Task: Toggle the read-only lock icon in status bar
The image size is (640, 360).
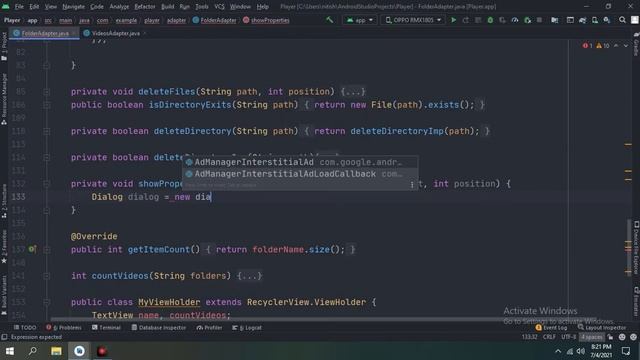Action: pos(610,337)
